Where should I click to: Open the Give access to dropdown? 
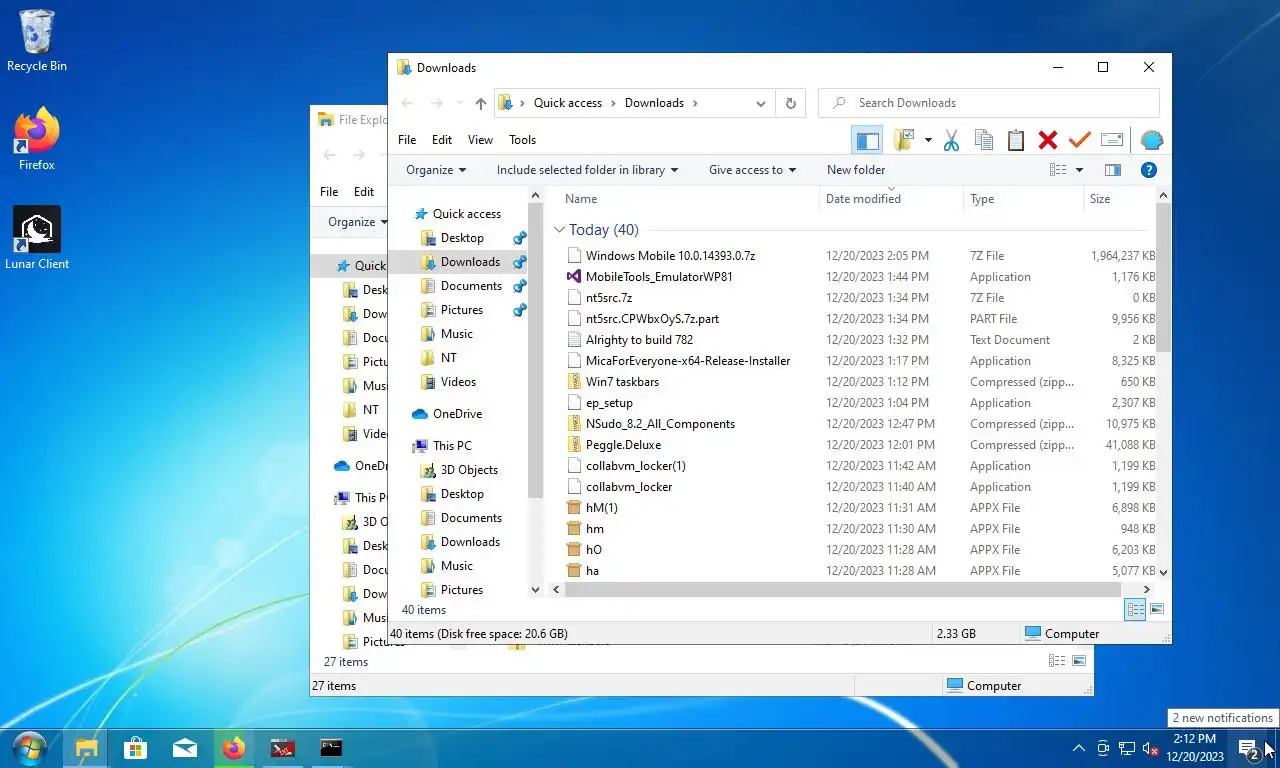[752, 170]
